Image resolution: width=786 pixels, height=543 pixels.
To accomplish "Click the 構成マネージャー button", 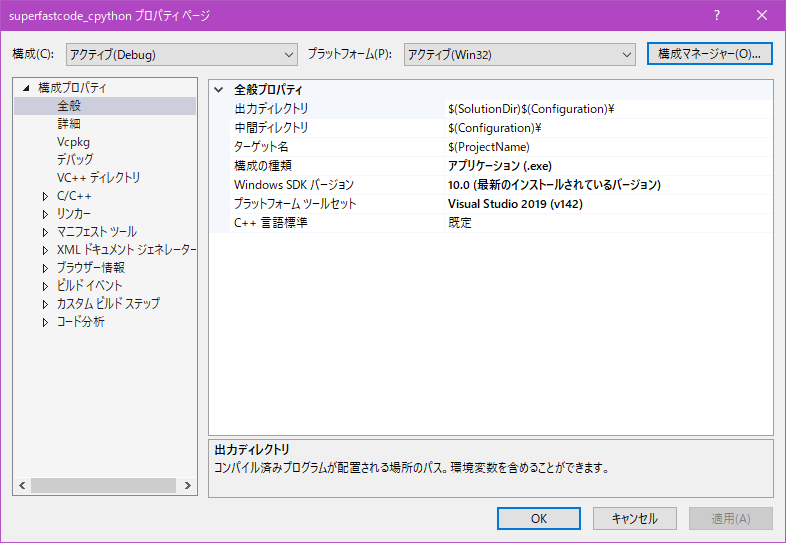I will point(709,53).
